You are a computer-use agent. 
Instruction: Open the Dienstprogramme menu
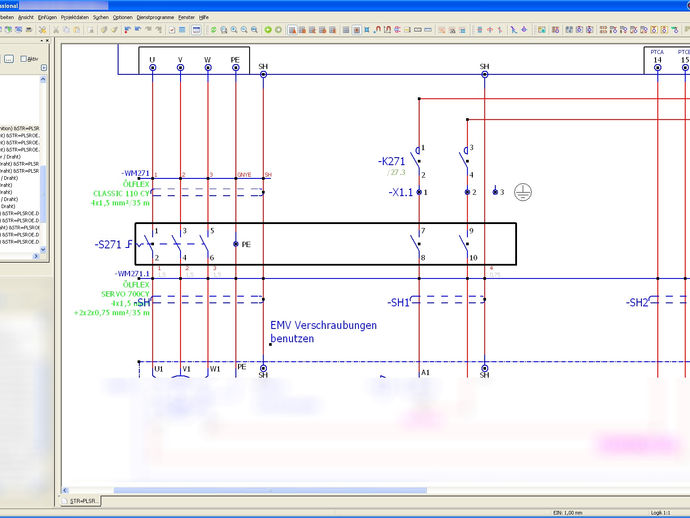pyautogui.click(x=155, y=17)
